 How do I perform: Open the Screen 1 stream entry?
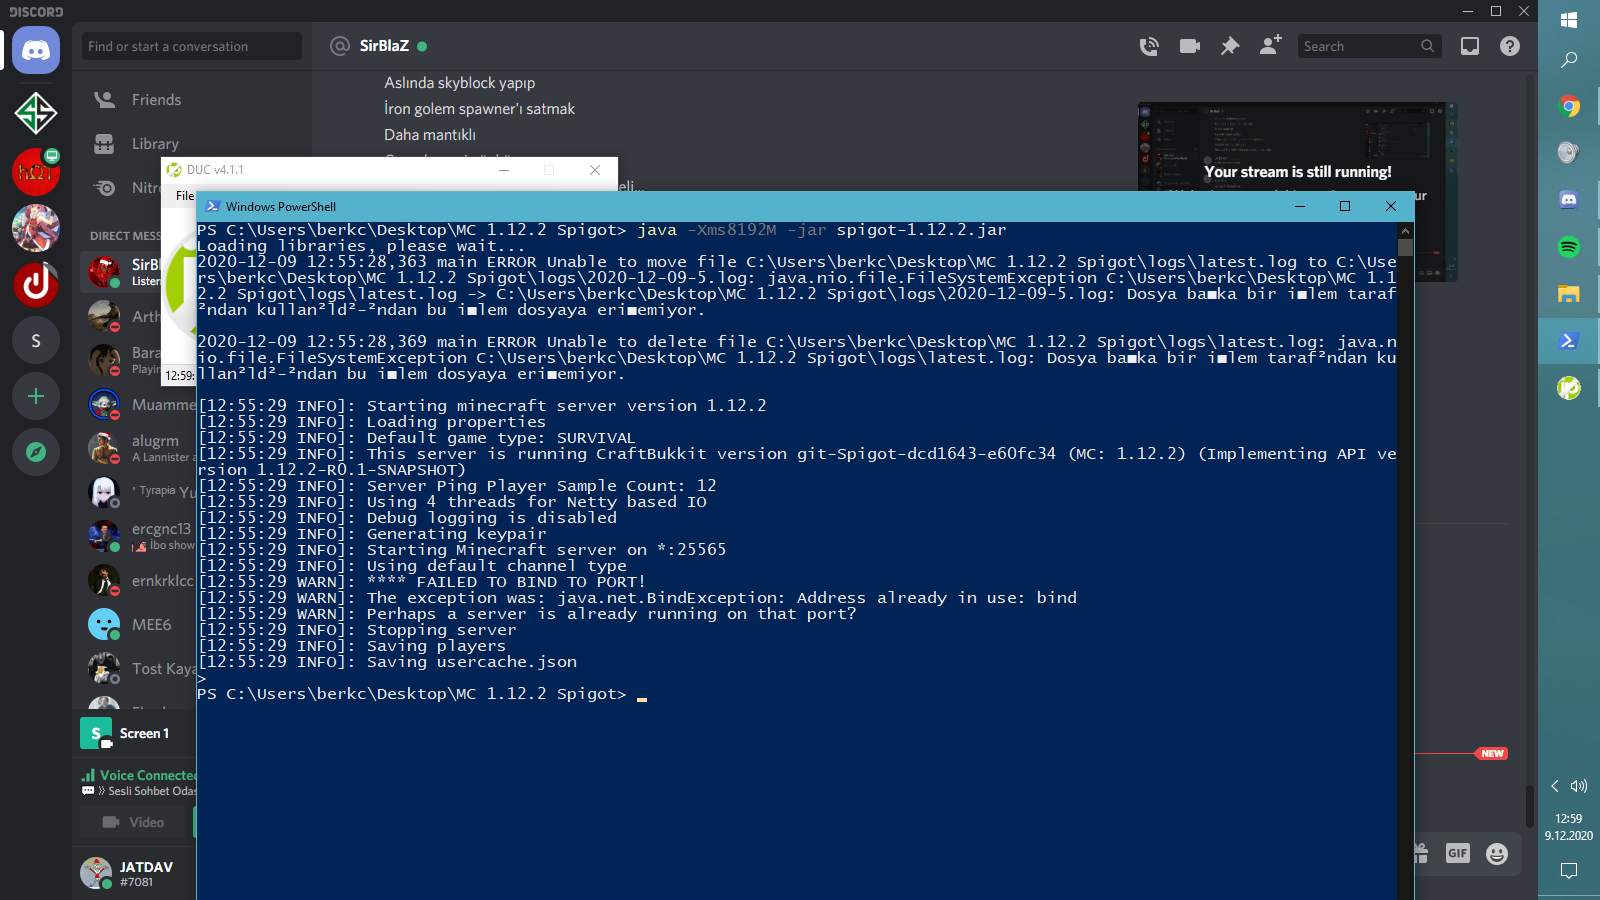(138, 733)
